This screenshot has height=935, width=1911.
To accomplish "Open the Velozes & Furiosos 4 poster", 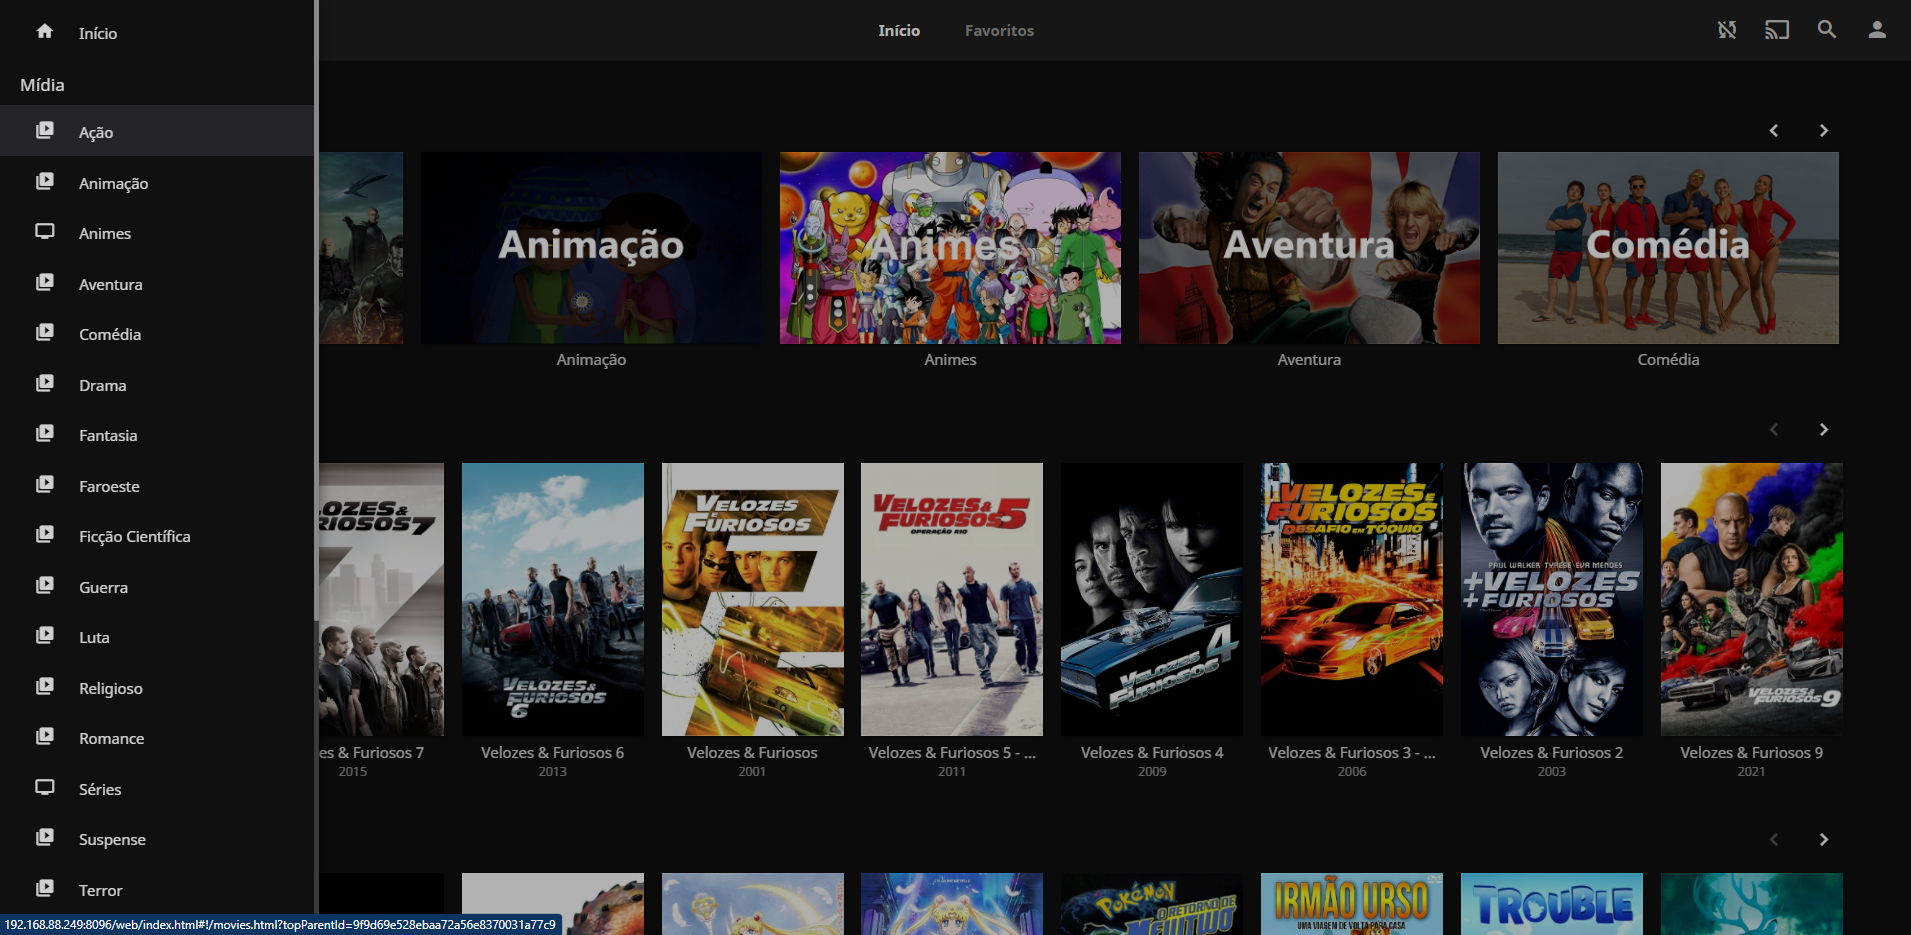I will 1152,599.
